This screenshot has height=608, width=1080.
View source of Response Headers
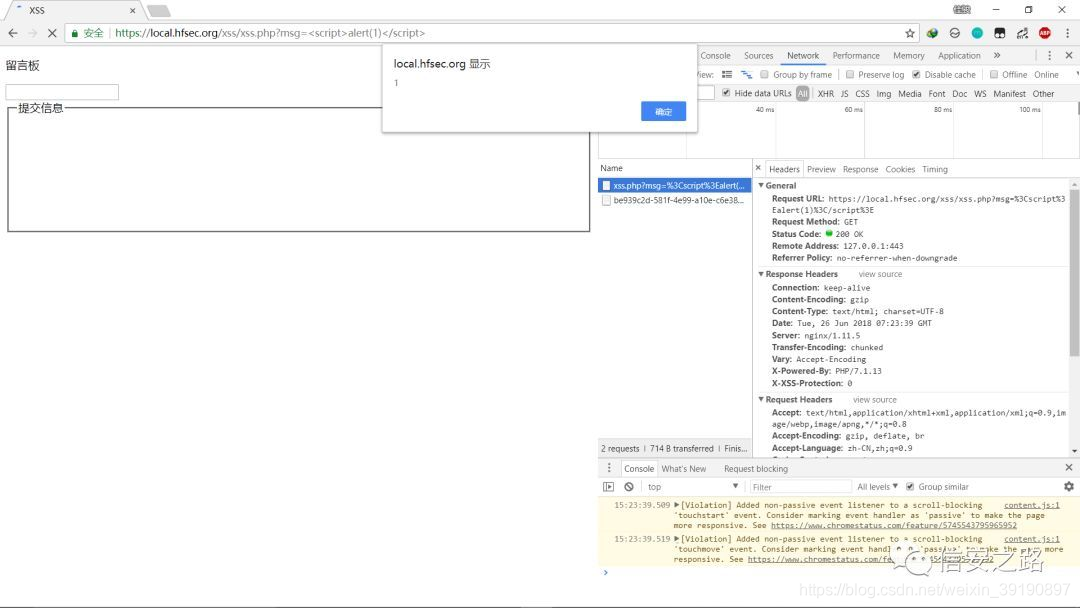(880, 274)
